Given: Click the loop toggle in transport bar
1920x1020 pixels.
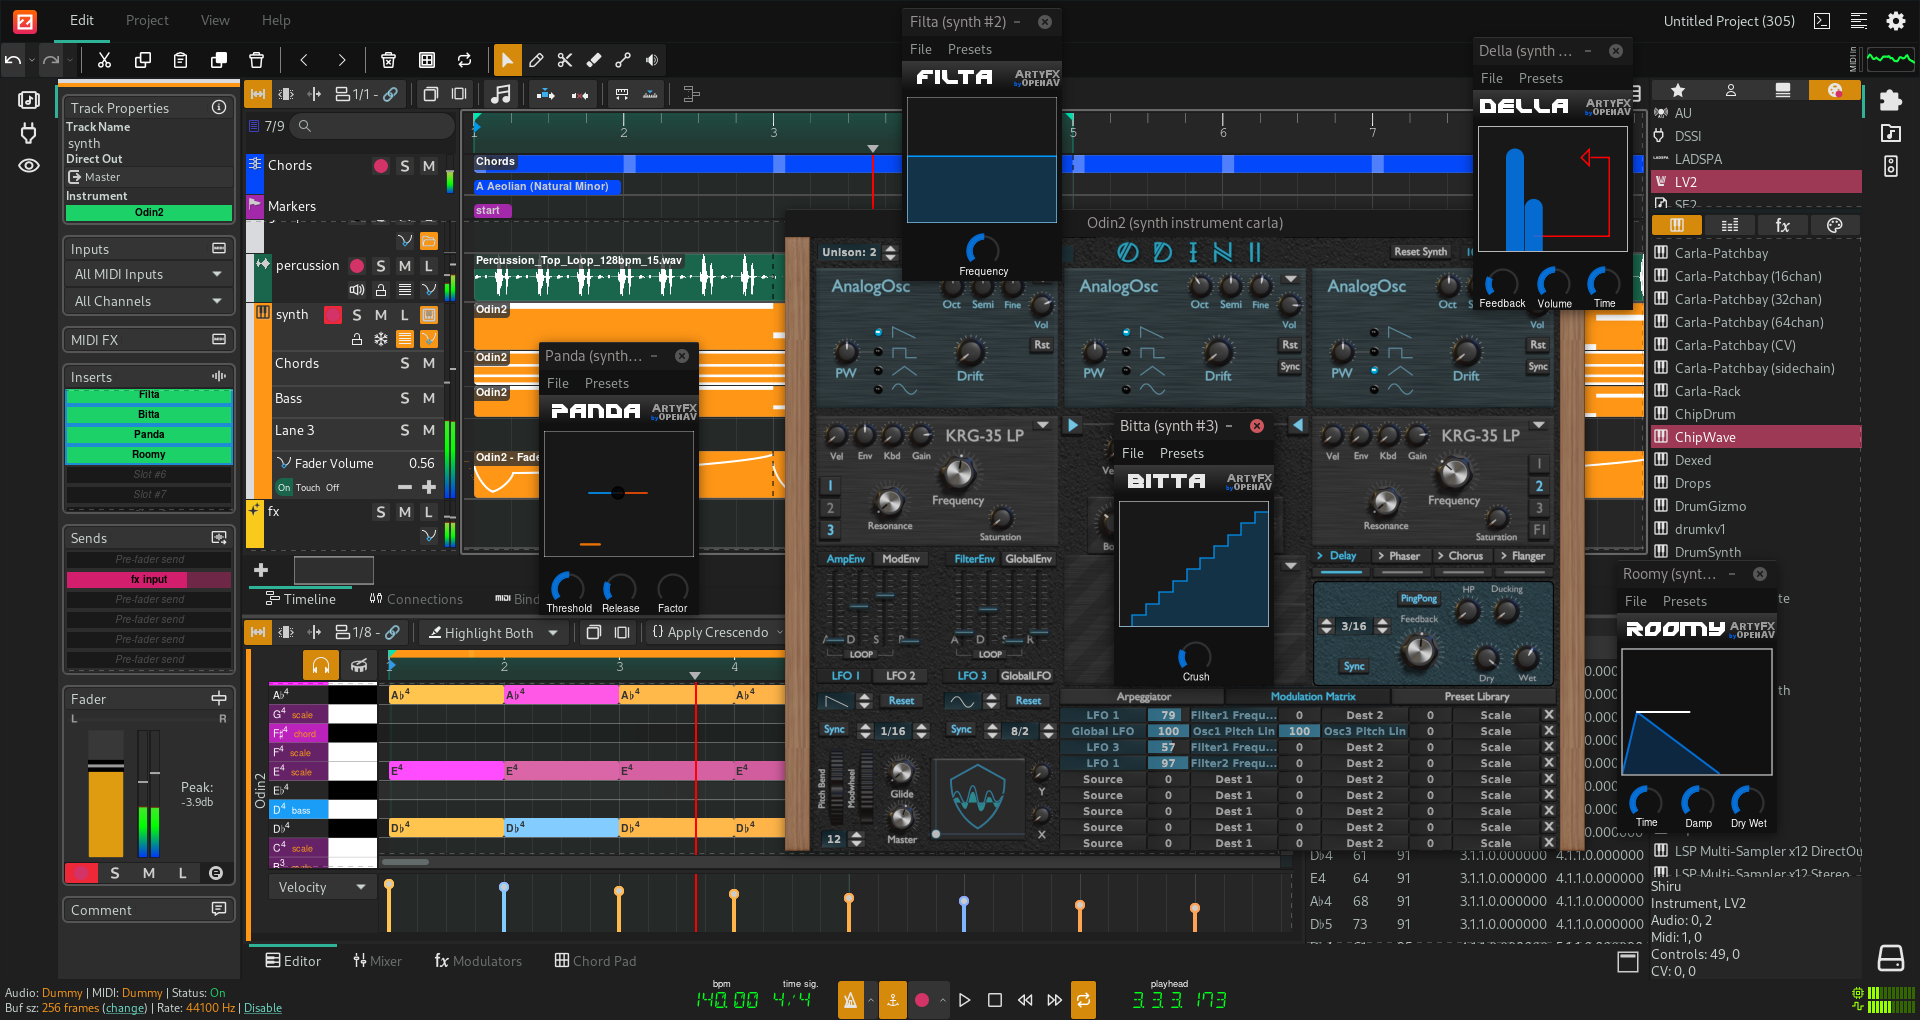Looking at the screenshot, I should [1083, 999].
